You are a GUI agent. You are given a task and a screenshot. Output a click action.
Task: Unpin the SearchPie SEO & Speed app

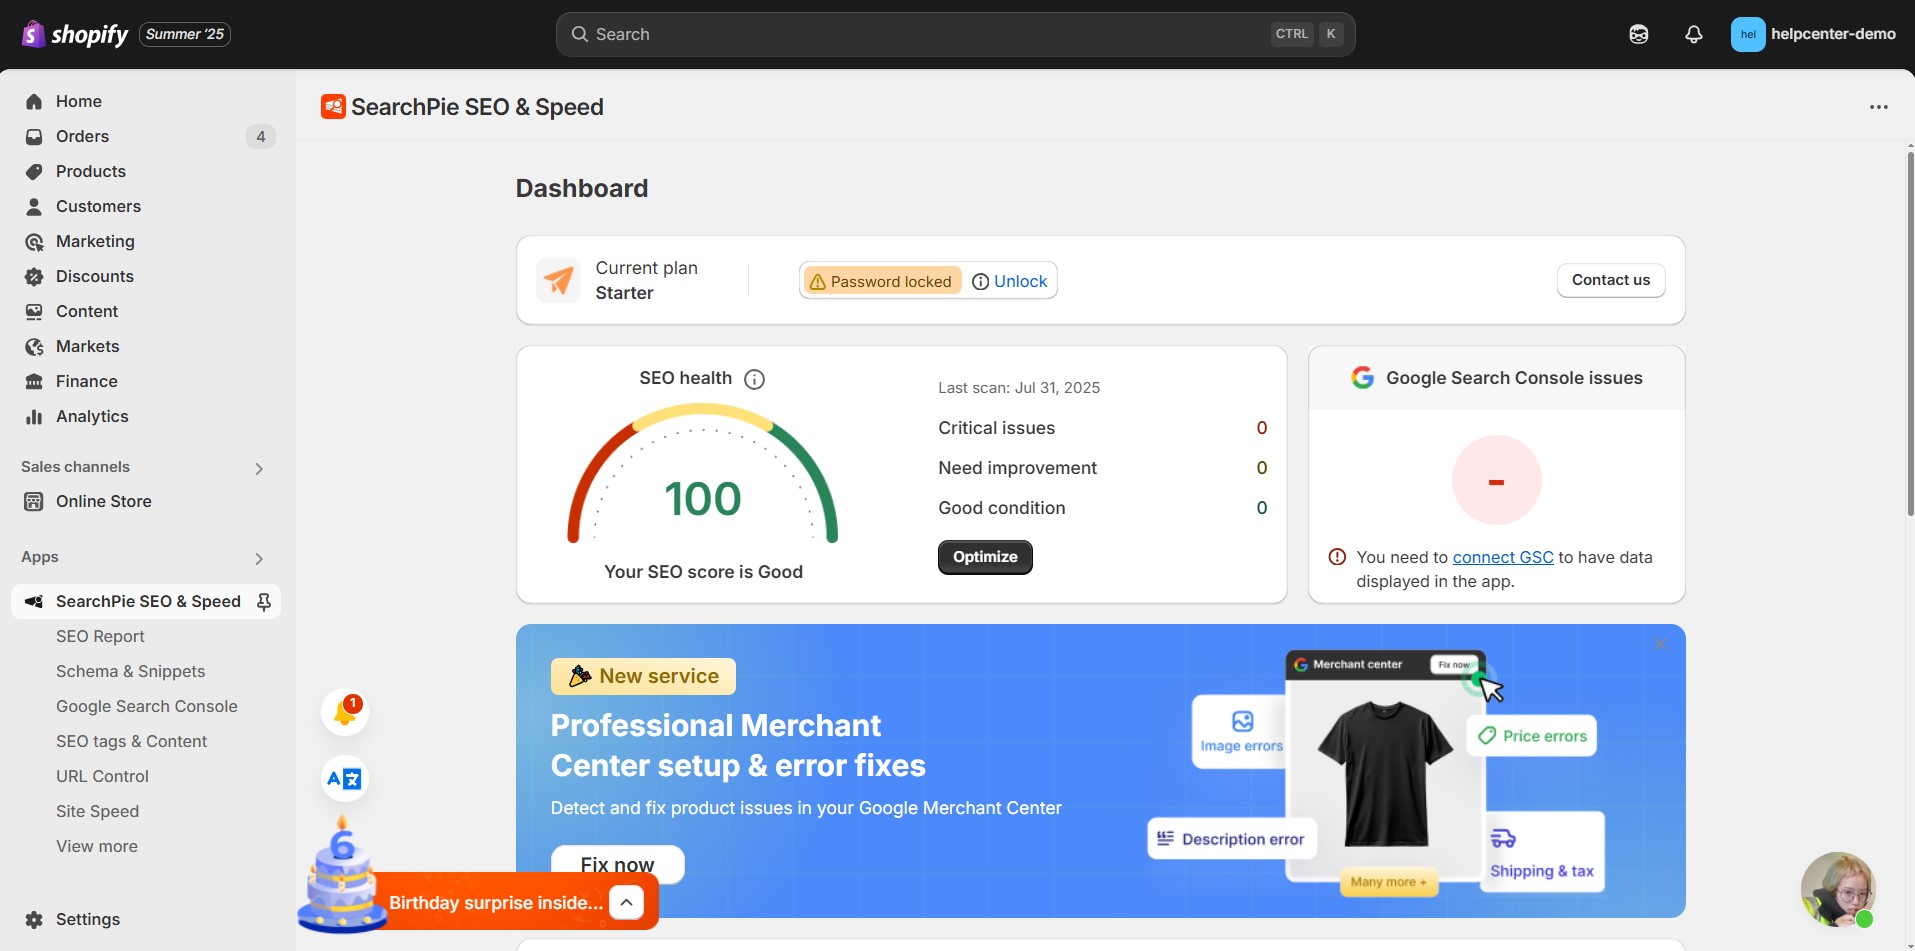coord(264,601)
